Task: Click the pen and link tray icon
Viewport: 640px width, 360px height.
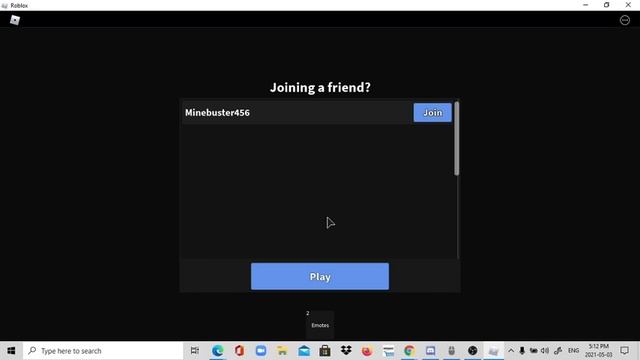Action: coord(558,351)
